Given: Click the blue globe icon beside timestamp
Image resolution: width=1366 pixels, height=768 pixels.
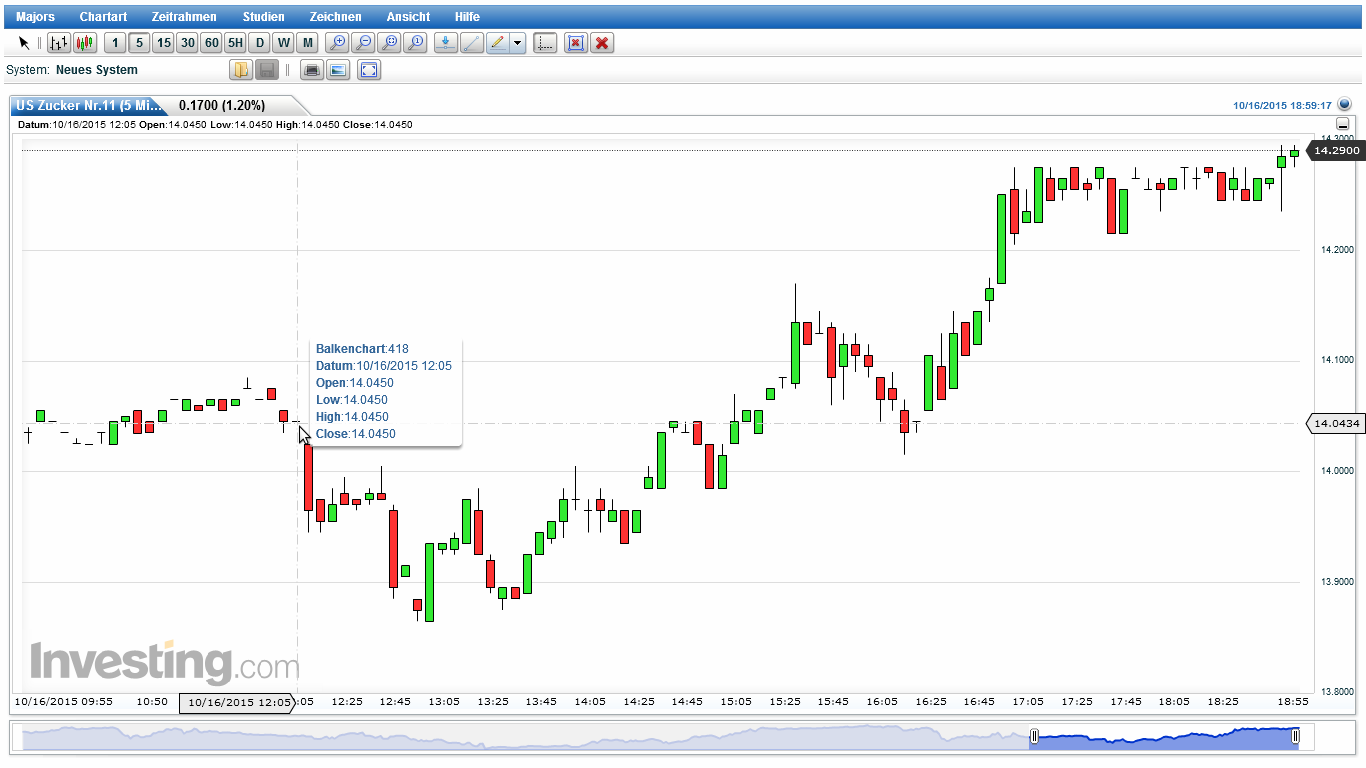Looking at the screenshot, I should [1344, 104].
